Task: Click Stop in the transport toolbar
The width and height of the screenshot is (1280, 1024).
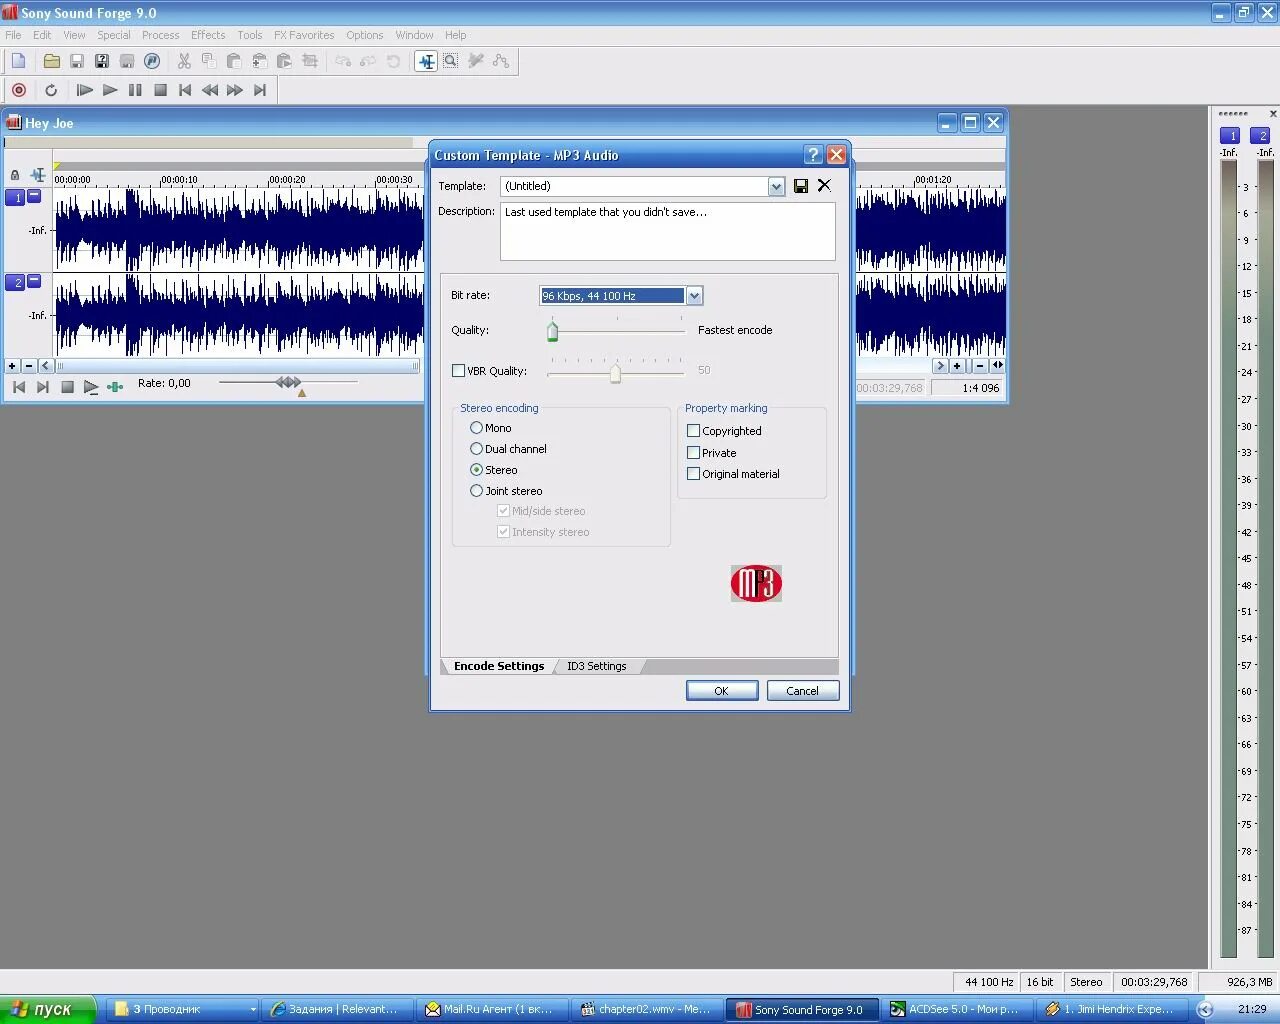Action: click(x=160, y=90)
